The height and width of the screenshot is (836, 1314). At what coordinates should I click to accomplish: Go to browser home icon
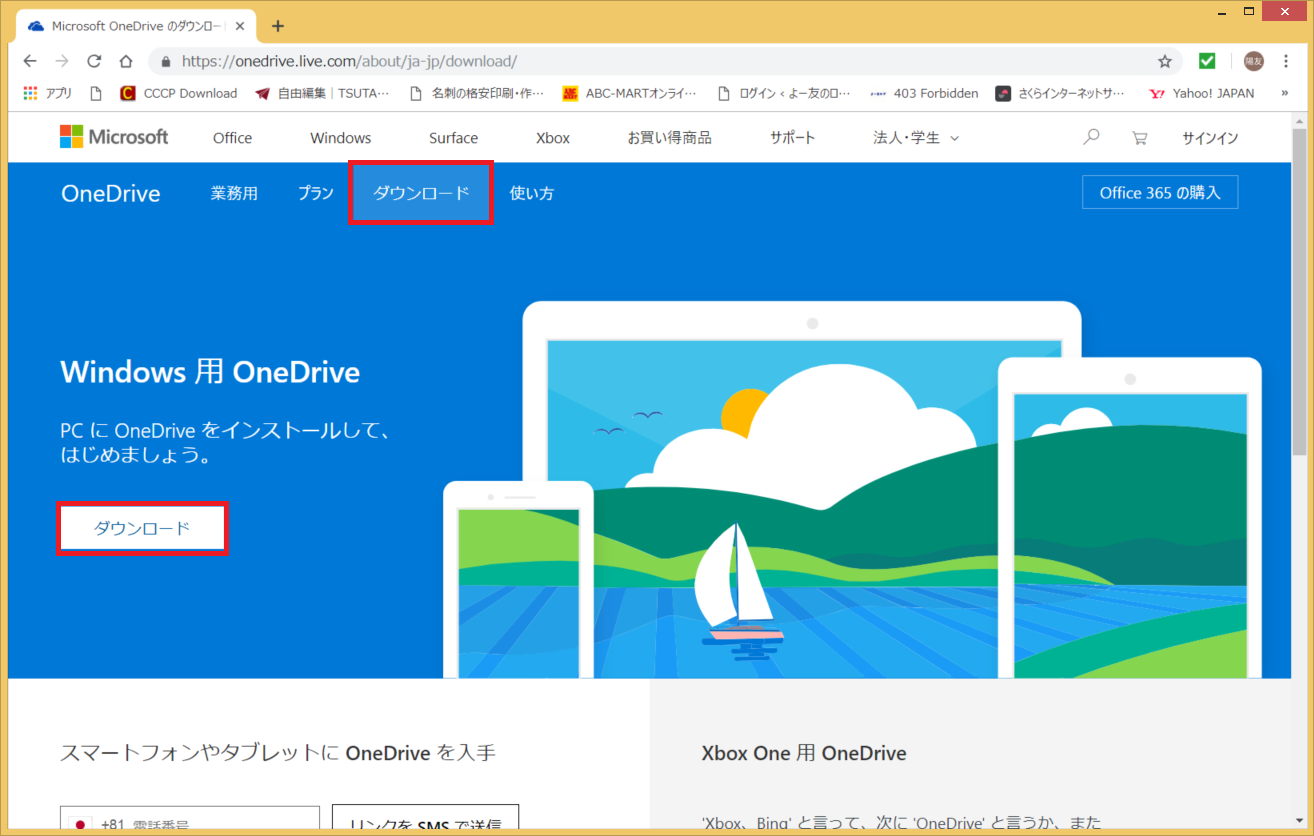click(x=126, y=61)
